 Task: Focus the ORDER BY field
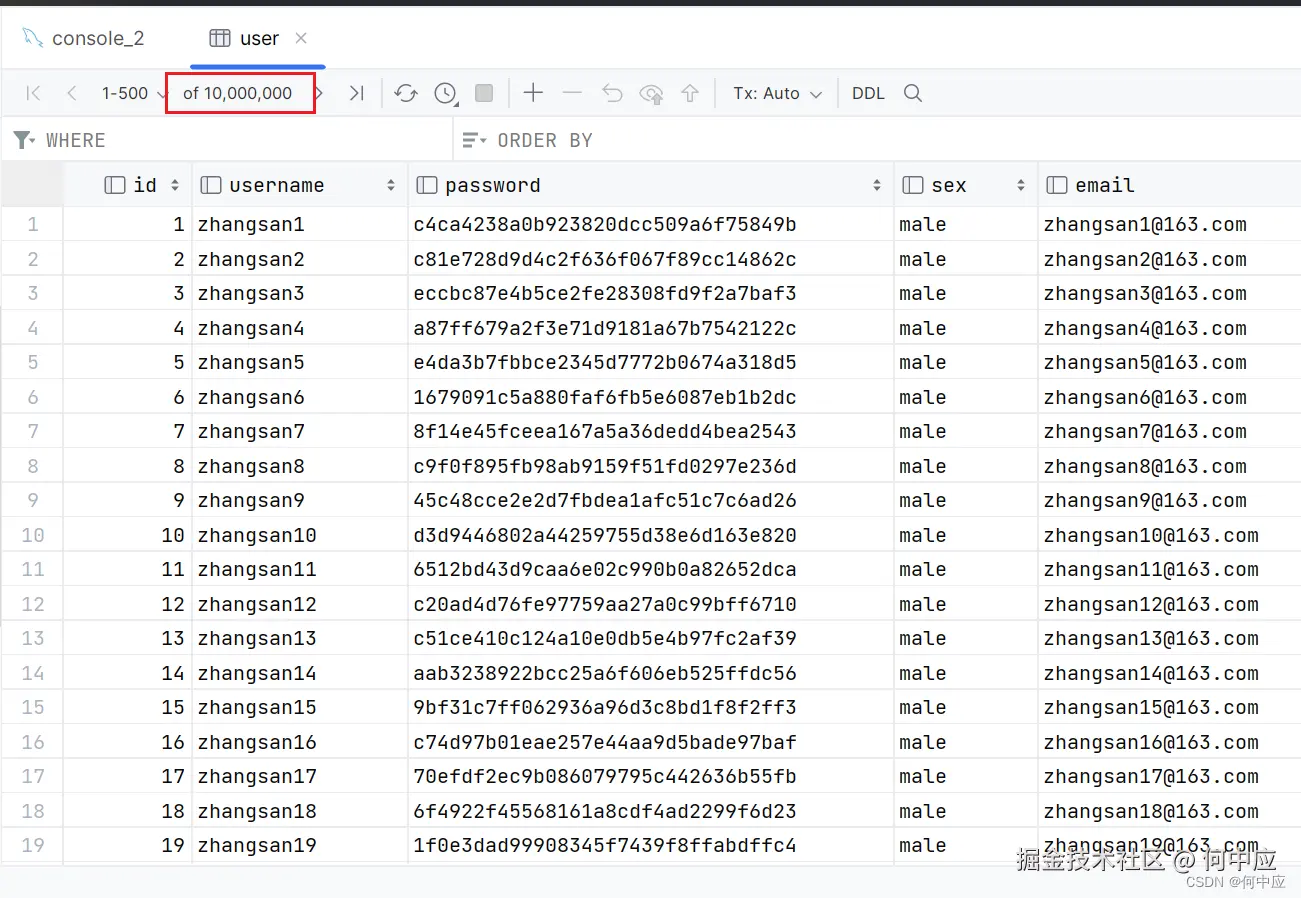[878, 141]
